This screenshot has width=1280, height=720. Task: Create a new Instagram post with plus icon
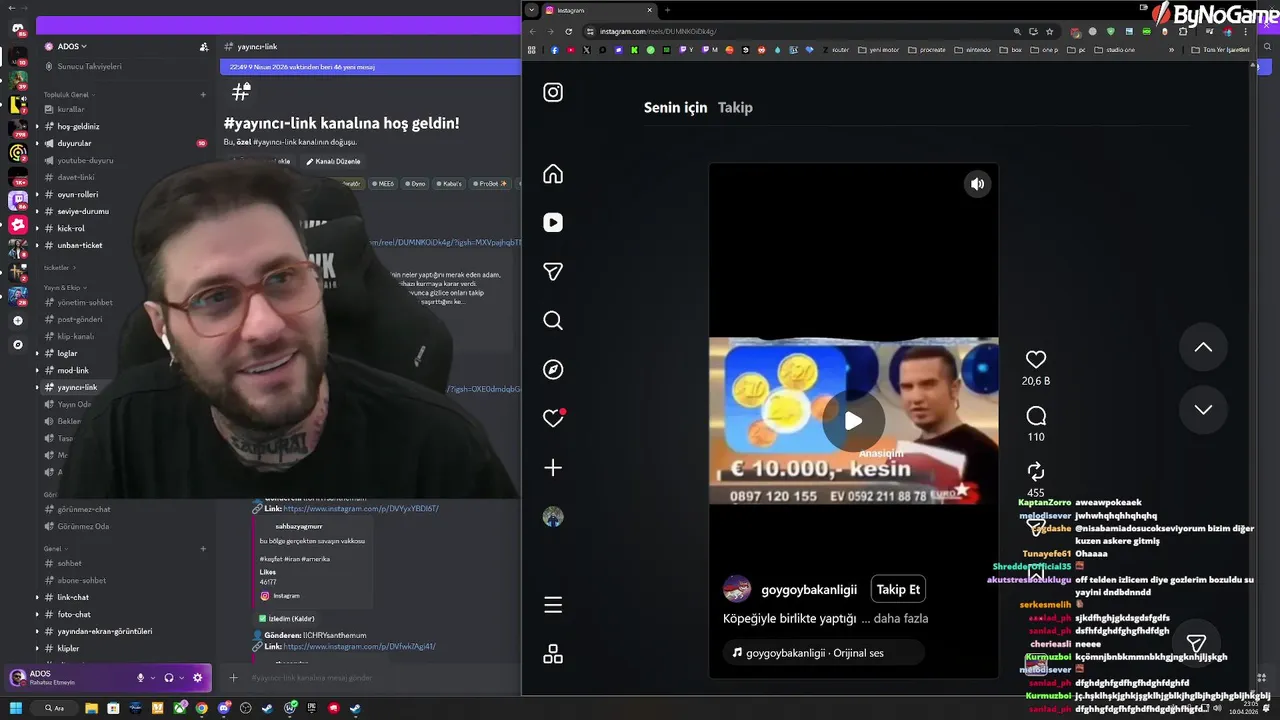[x=553, y=468]
